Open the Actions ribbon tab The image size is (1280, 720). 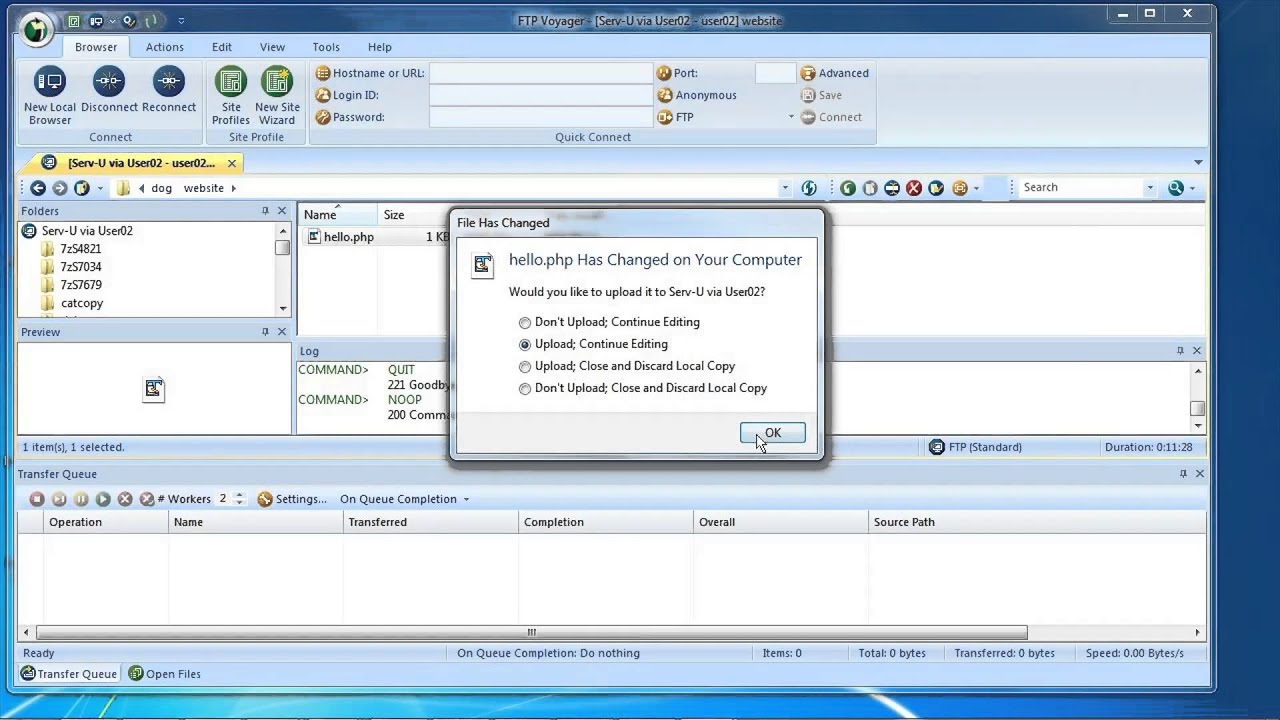pos(165,47)
